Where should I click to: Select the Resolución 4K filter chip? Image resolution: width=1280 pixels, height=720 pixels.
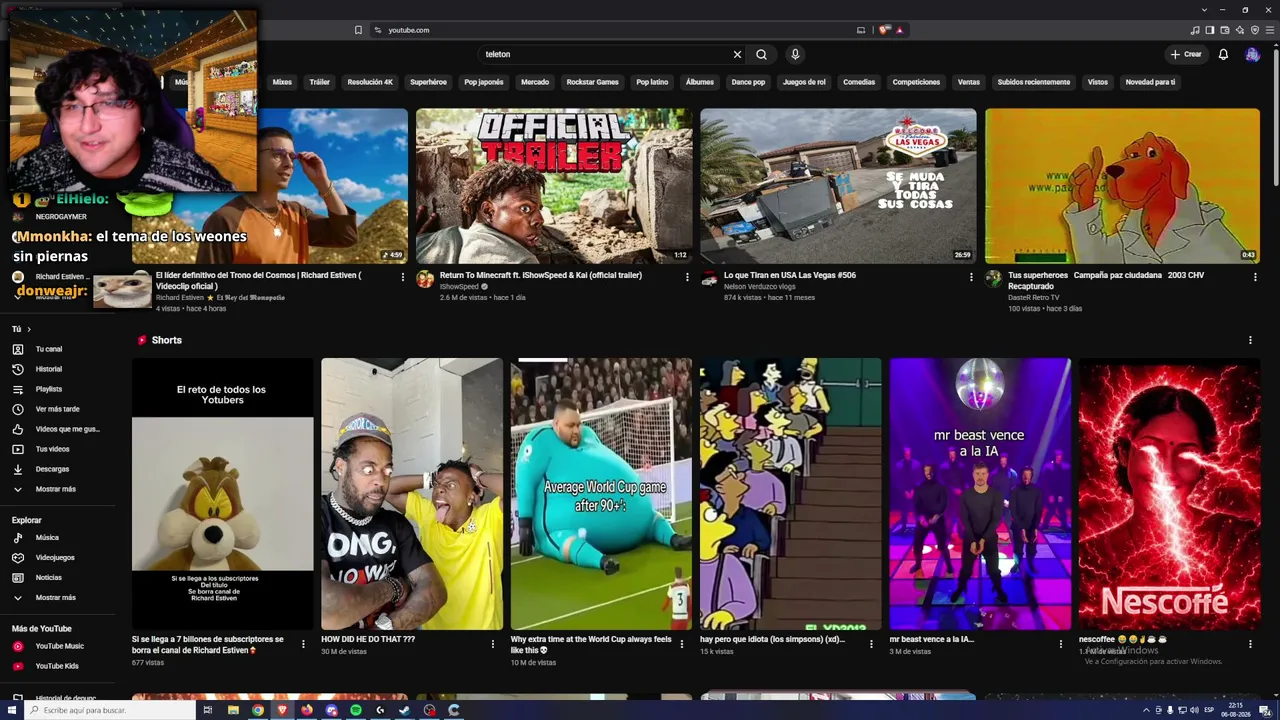coord(370,82)
